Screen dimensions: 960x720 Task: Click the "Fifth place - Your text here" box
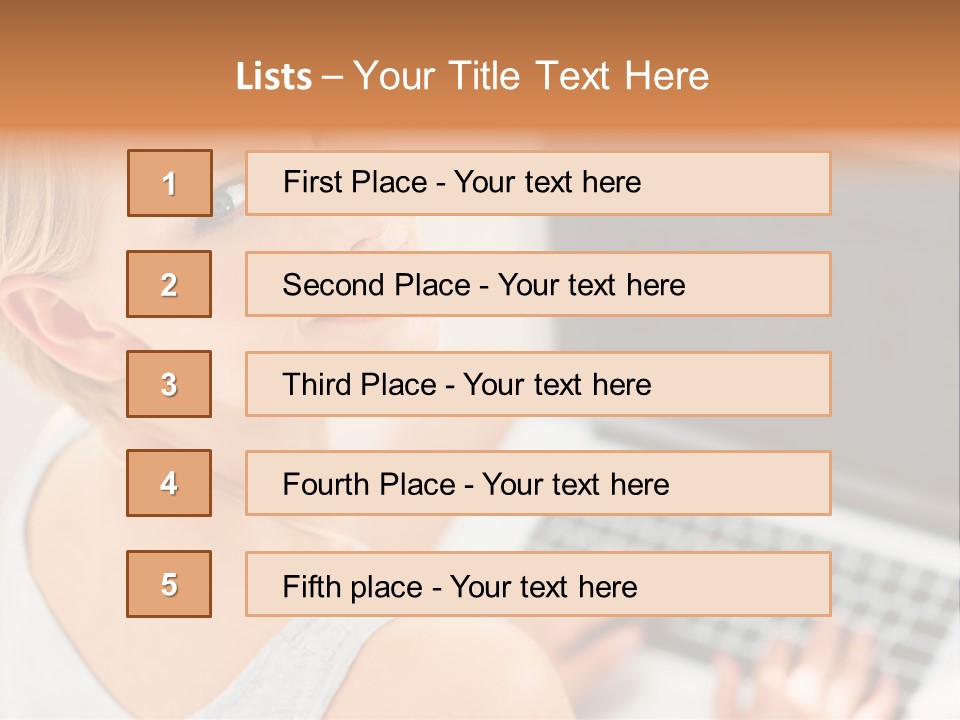538,585
